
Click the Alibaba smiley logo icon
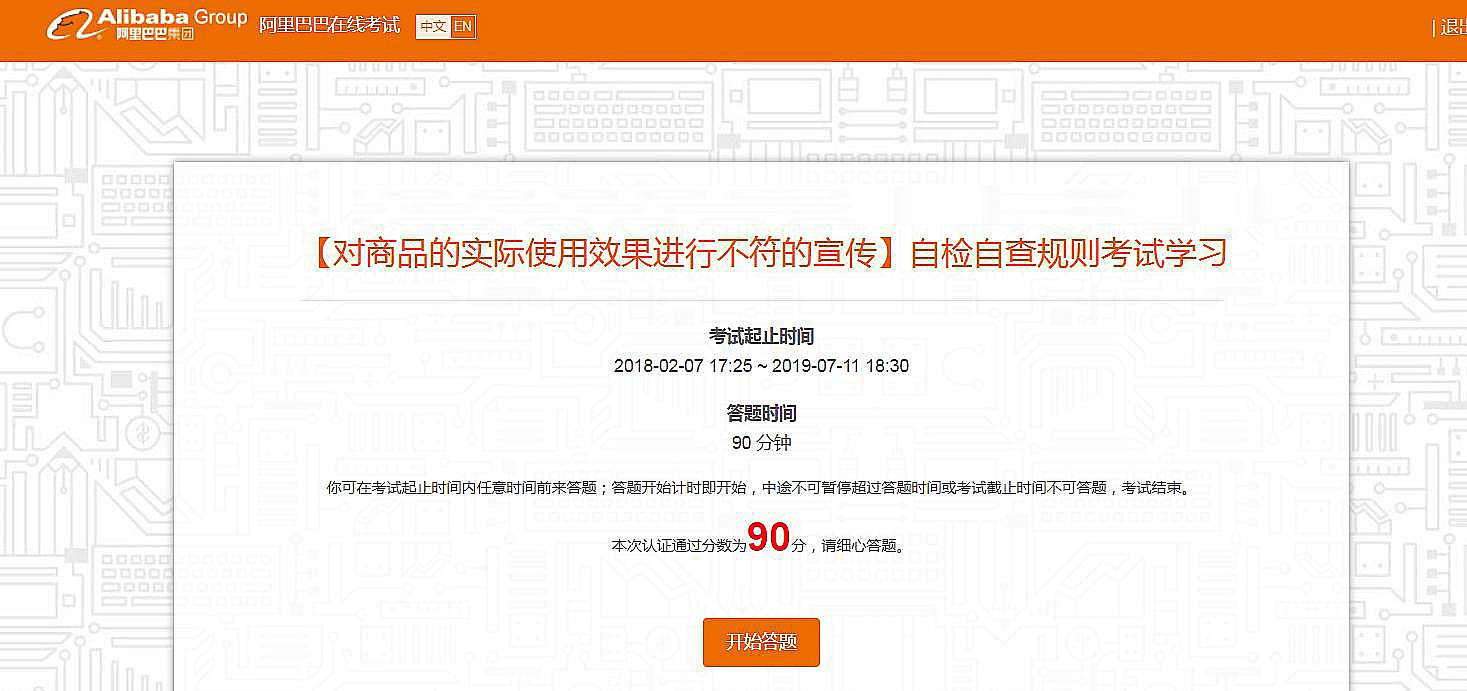(x=70, y=25)
